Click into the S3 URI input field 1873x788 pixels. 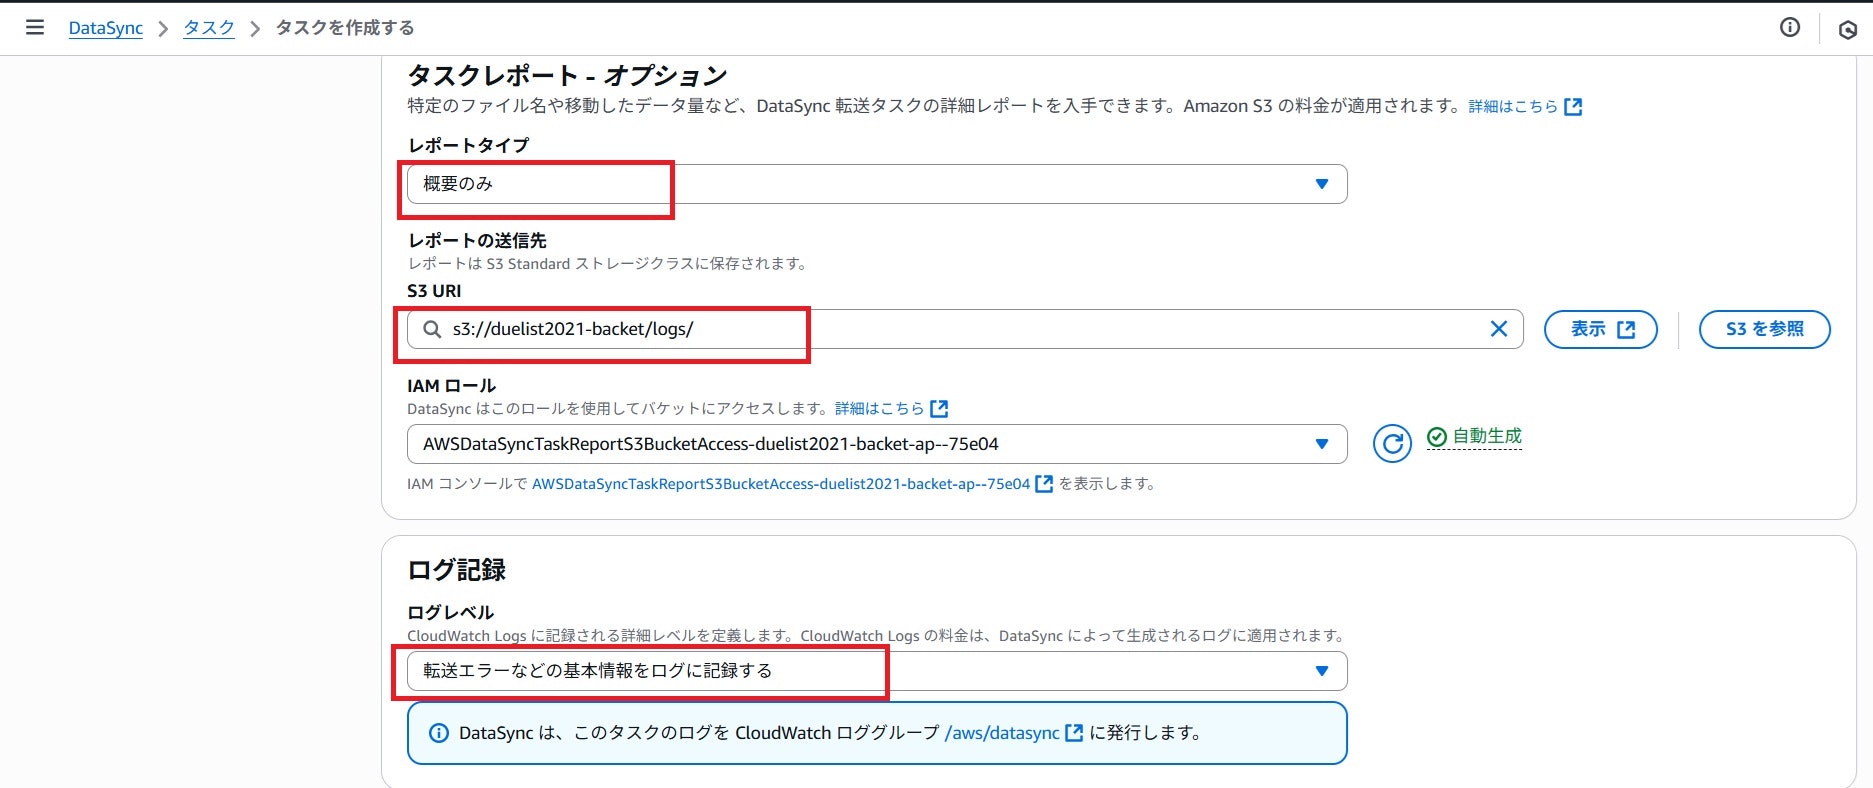point(965,329)
